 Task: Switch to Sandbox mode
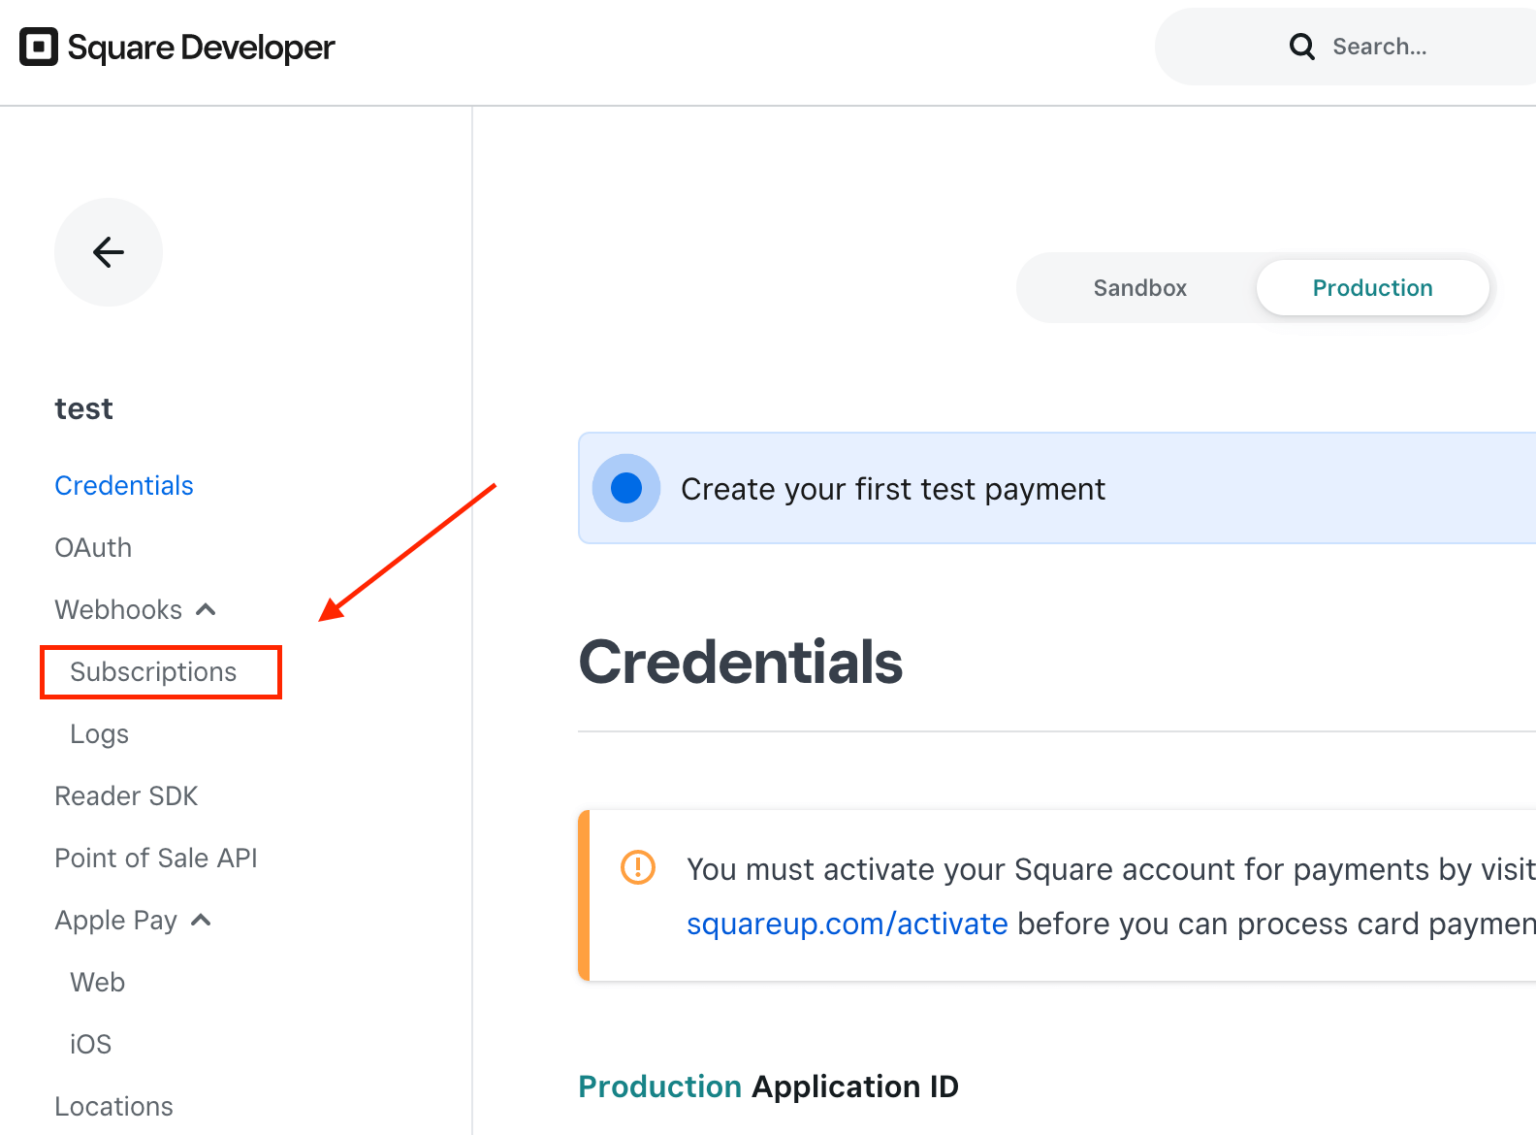[1139, 287]
